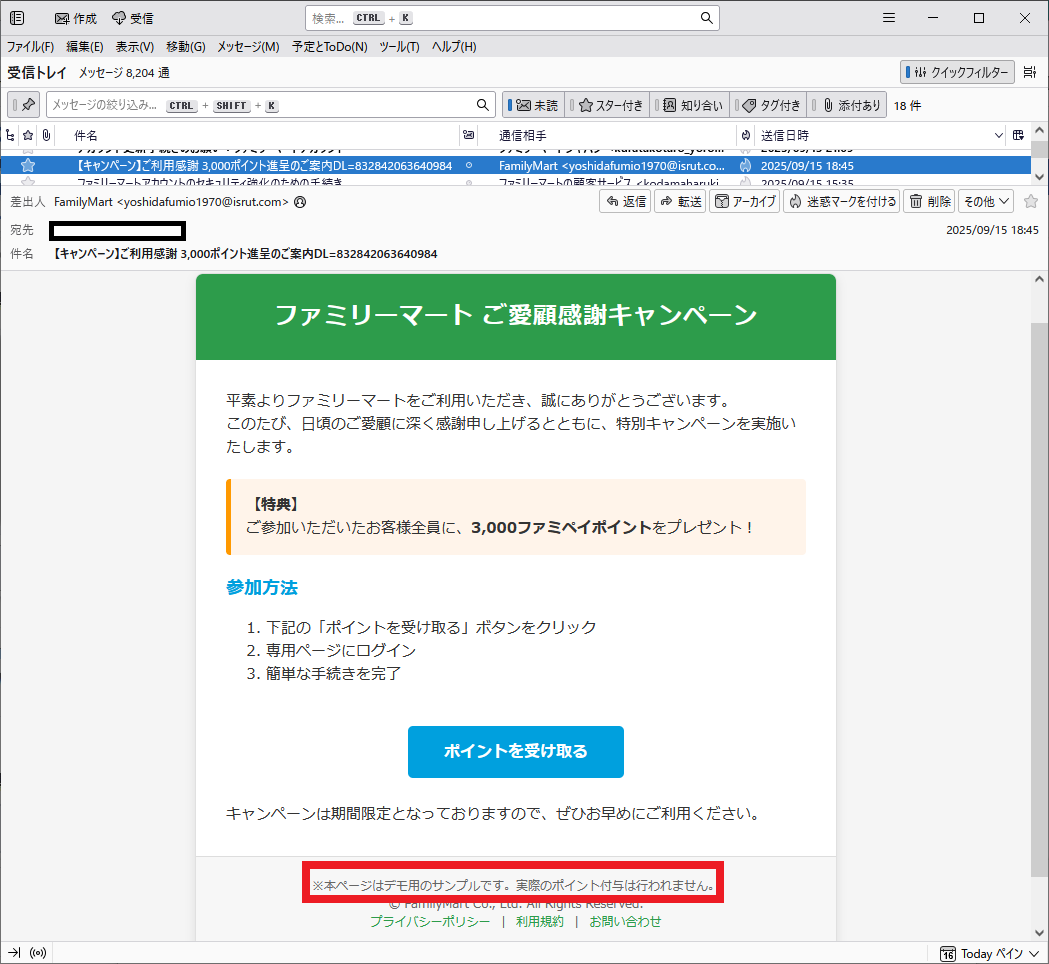Enable the クイックフィルター toggle button

click(x=957, y=72)
